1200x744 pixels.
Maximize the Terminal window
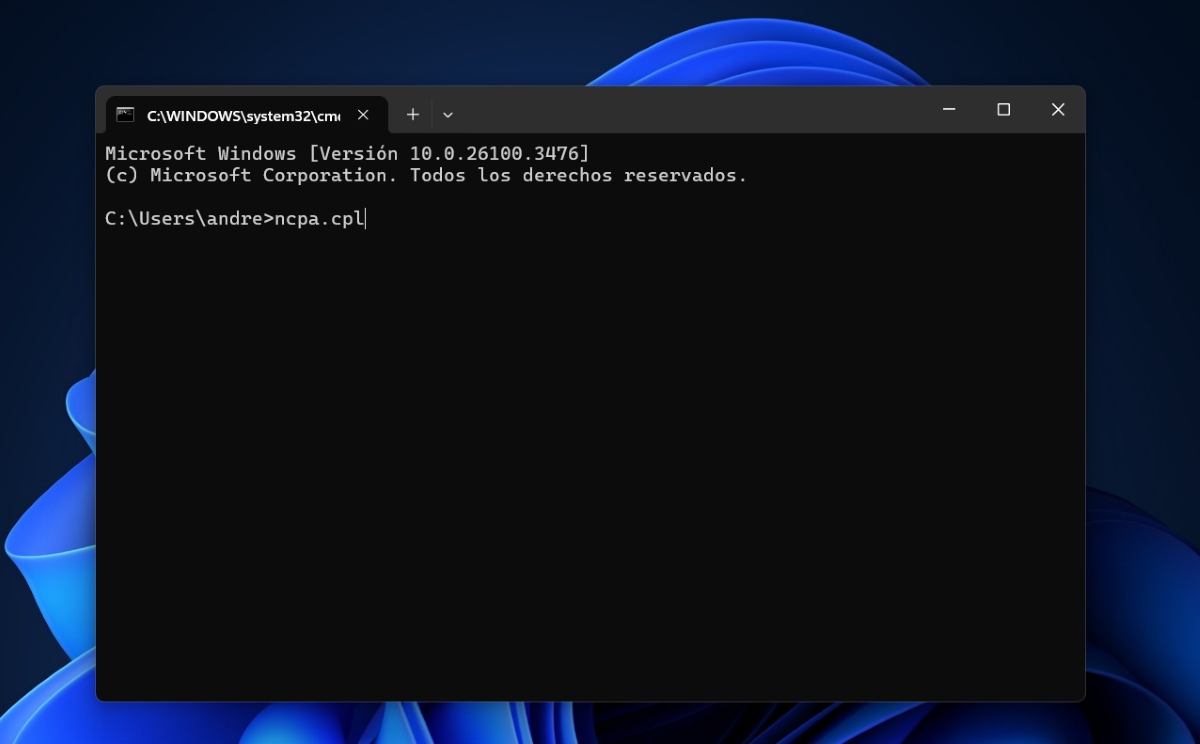click(x=1003, y=110)
